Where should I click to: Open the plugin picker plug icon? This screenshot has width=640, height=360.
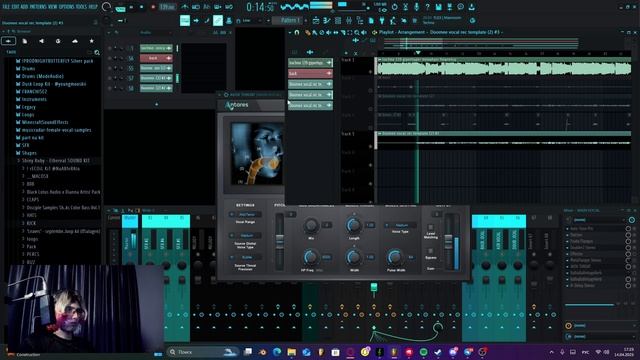tap(382, 20)
